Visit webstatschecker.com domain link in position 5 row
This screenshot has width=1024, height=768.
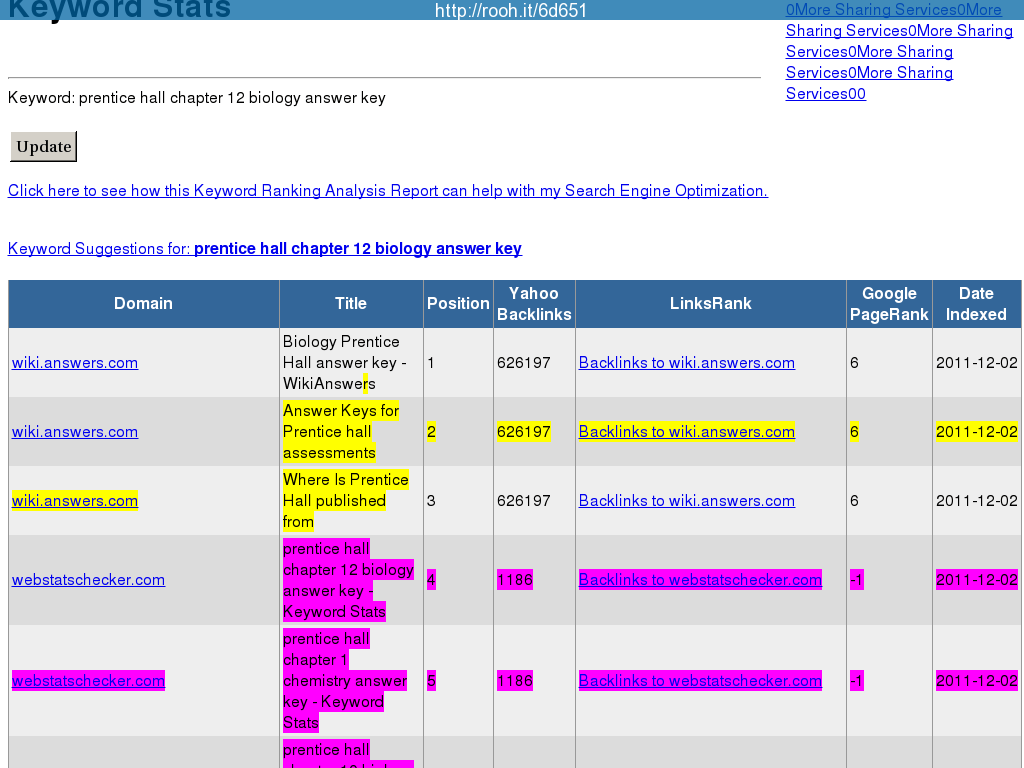coord(88,681)
